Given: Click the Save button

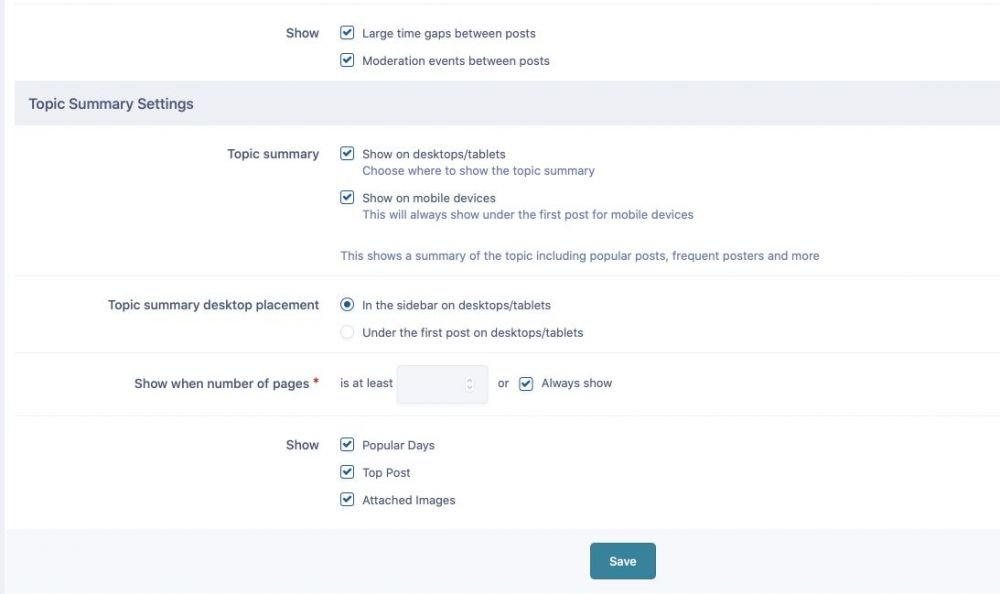Looking at the screenshot, I should point(622,561).
